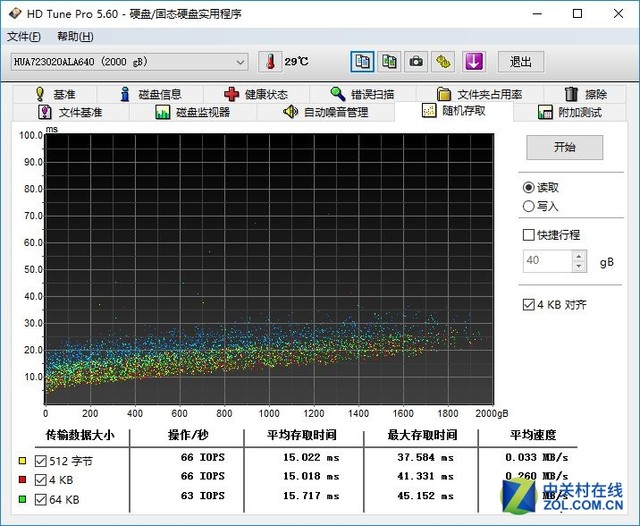Increase stroke size with up spinner arrow

pos(579,256)
